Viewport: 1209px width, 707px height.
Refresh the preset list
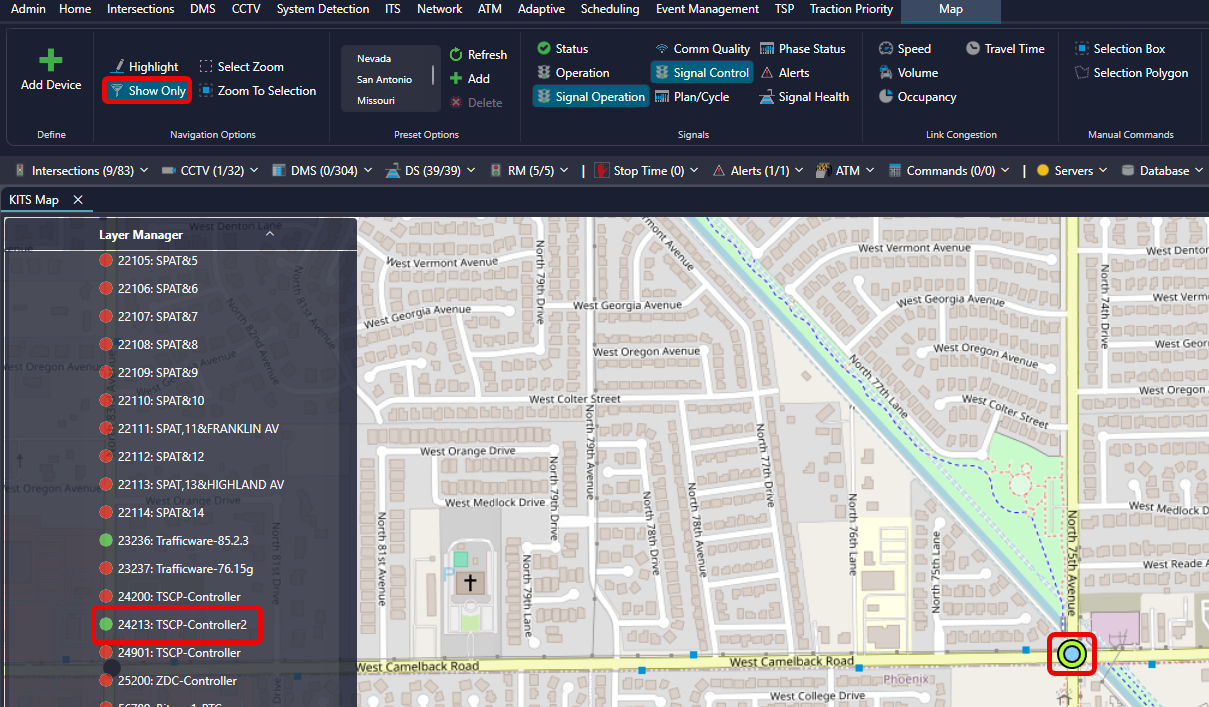pyautogui.click(x=478, y=55)
